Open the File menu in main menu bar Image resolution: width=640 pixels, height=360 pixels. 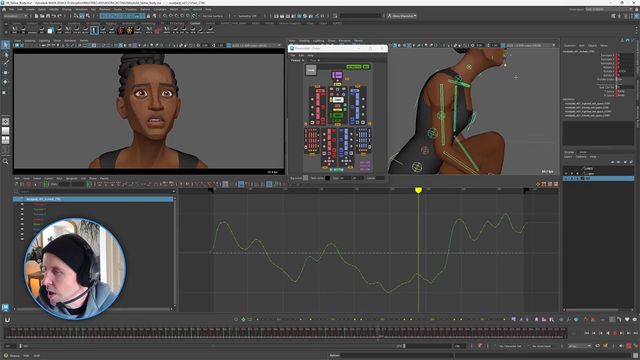11,9
